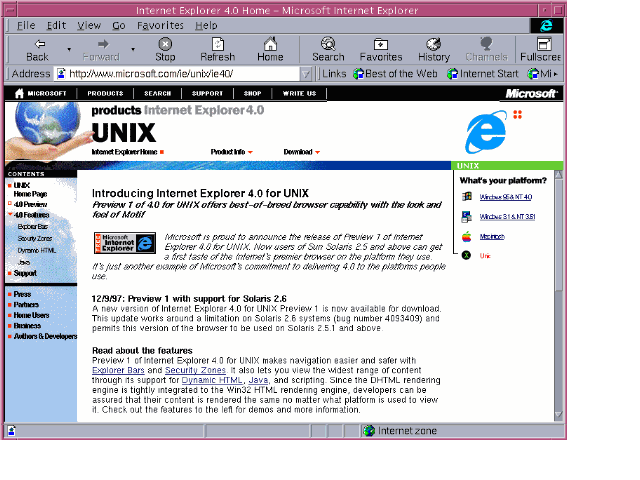Open the window menu button in title bar
This screenshot has width=640, height=480.
(x=10, y=10)
